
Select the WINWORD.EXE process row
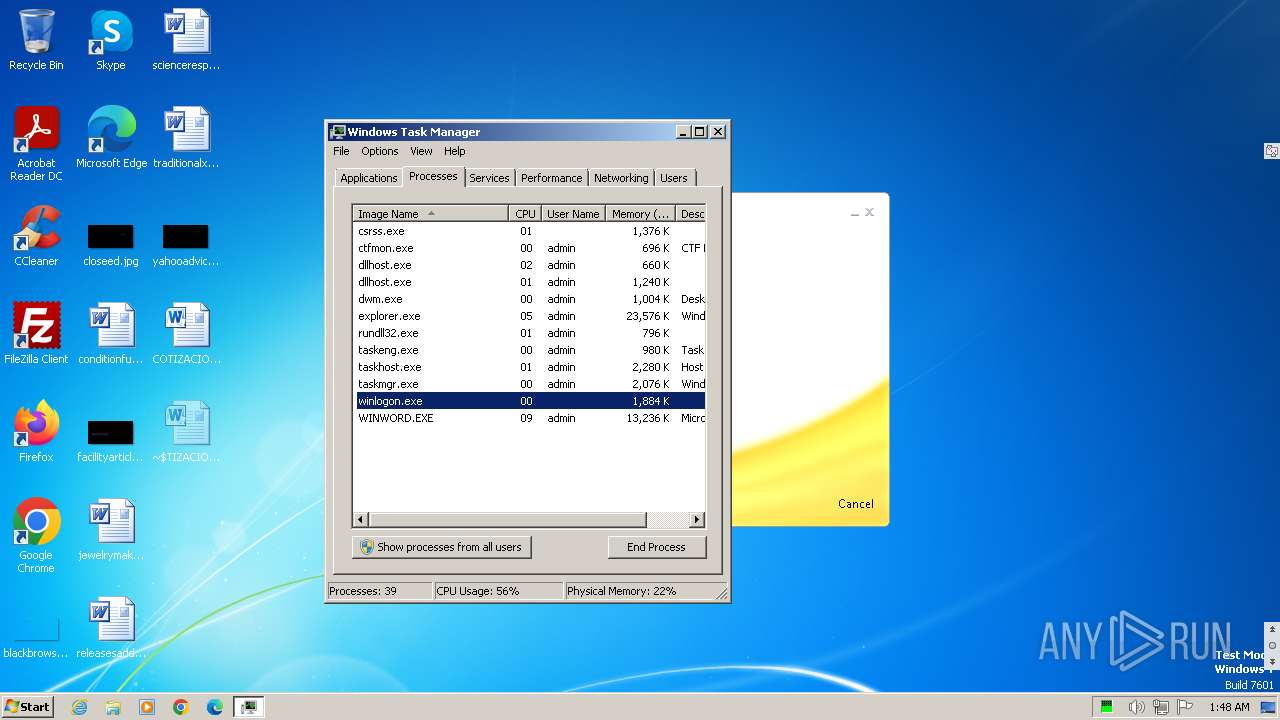click(x=529, y=418)
